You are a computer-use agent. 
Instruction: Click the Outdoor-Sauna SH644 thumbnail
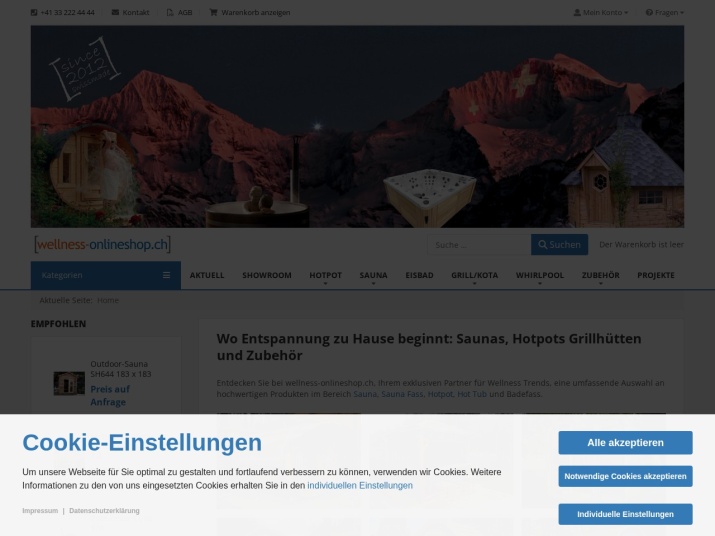pos(69,383)
